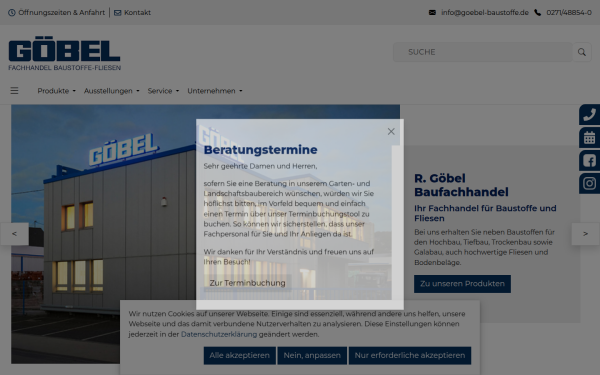Accept all cookies with Alle akzeptieren
600x375 pixels.
[240, 355]
